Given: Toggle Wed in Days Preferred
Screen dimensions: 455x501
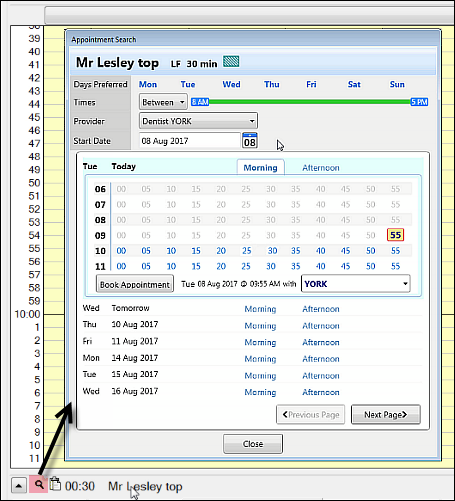Looking at the screenshot, I should pos(231,84).
